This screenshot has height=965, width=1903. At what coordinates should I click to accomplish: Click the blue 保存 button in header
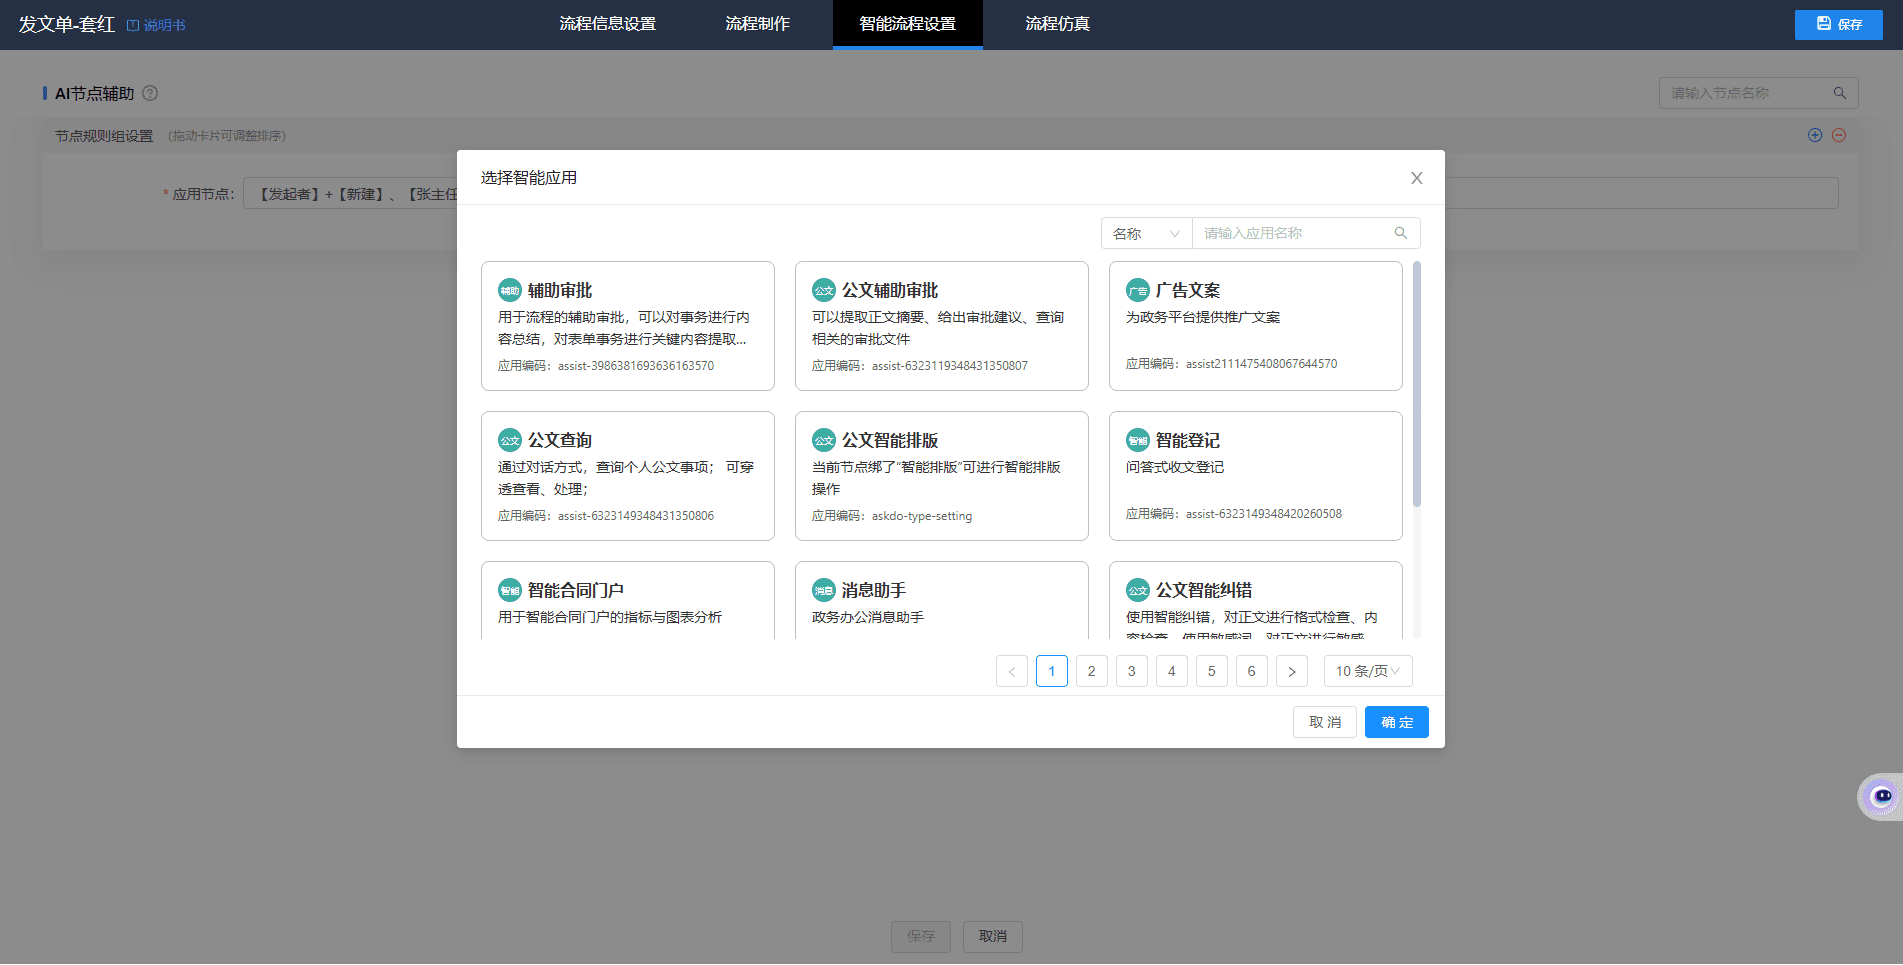click(x=1839, y=24)
